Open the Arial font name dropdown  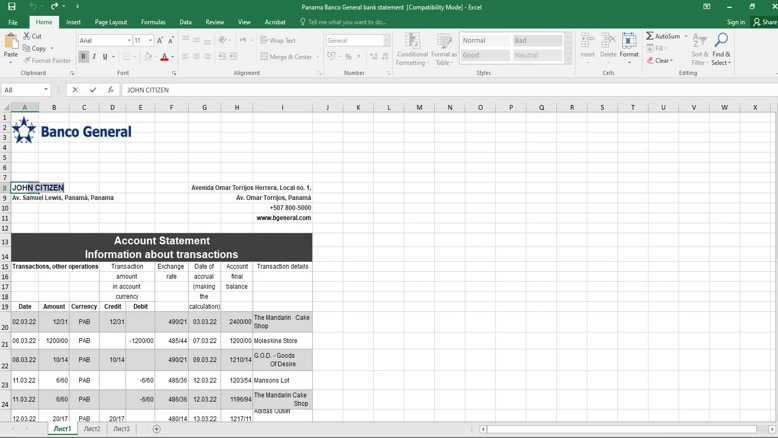pyautogui.click(x=129, y=41)
